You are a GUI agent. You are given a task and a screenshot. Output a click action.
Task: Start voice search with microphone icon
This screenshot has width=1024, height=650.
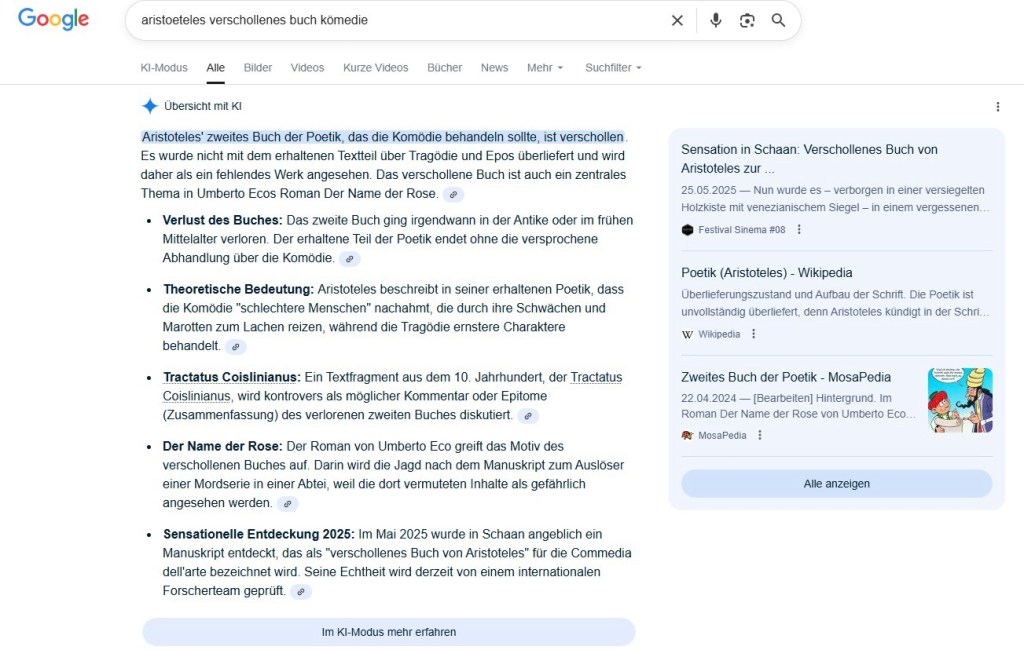tap(716, 20)
